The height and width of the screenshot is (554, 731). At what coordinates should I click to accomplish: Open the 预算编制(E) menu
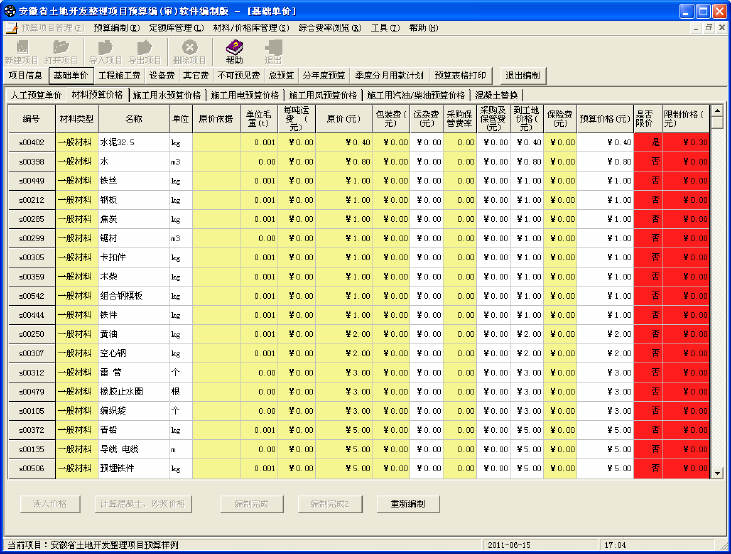117,28
